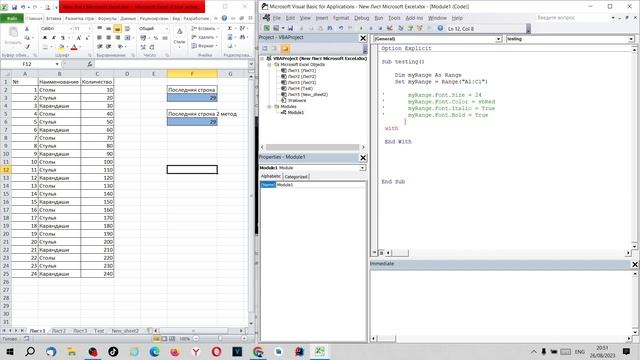Toggle left text alignment in Excel ribbon
The image size is (640, 360).
click(99, 38)
